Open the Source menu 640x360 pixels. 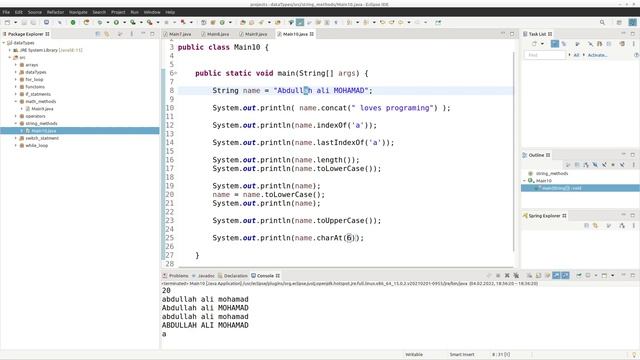click(x=35, y=12)
